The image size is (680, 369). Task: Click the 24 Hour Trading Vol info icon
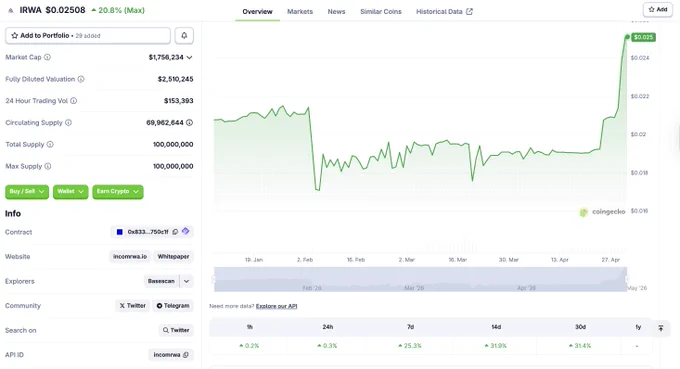pos(74,101)
